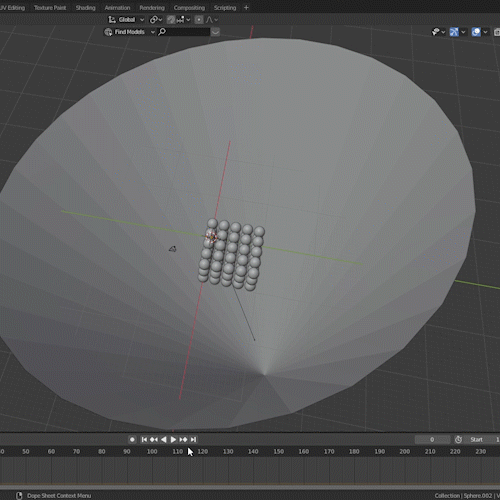
Task: Jump to next keyframe
Action: click(x=183, y=440)
